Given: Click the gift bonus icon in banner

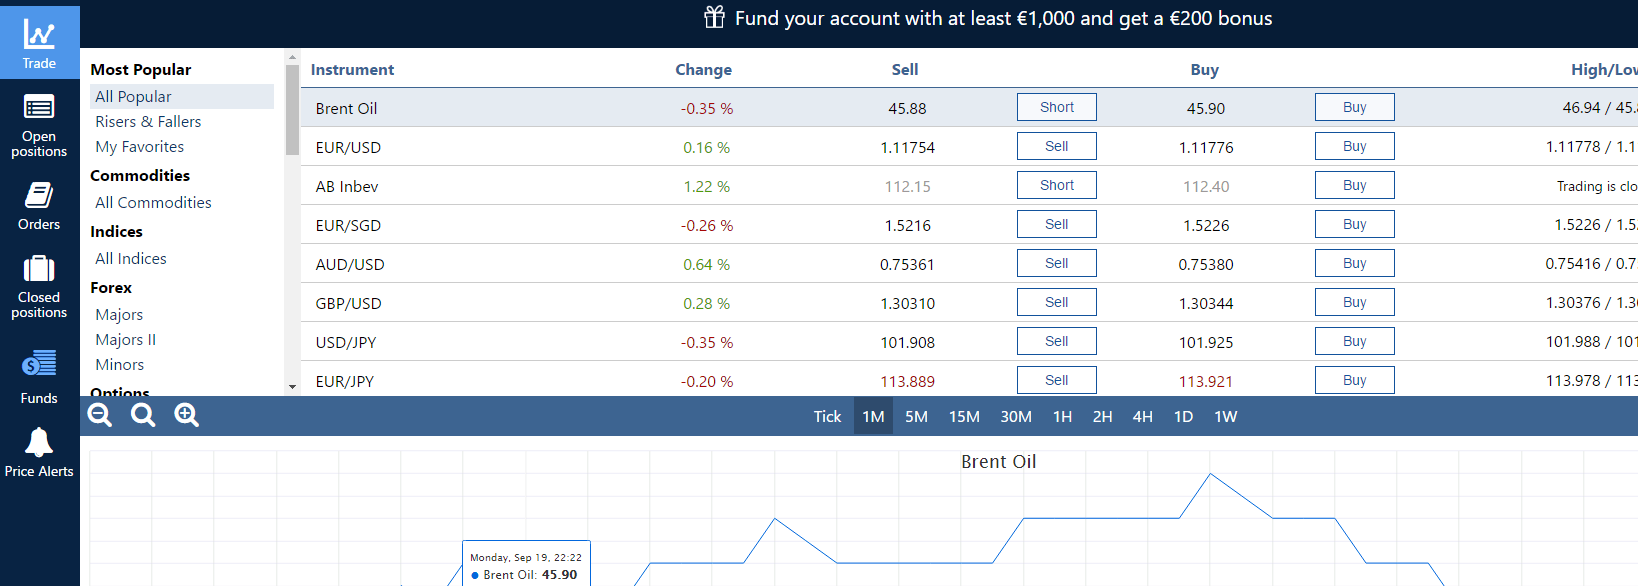Looking at the screenshot, I should 714,17.
